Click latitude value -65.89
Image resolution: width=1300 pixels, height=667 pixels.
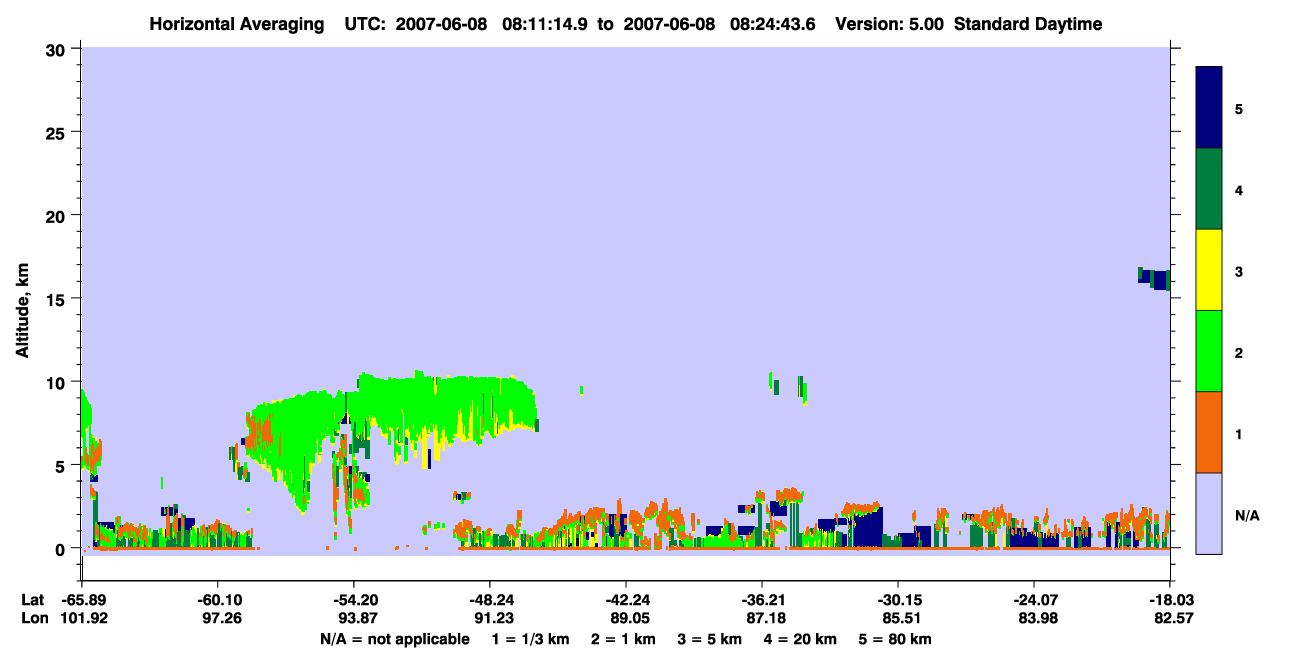(82, 600)
